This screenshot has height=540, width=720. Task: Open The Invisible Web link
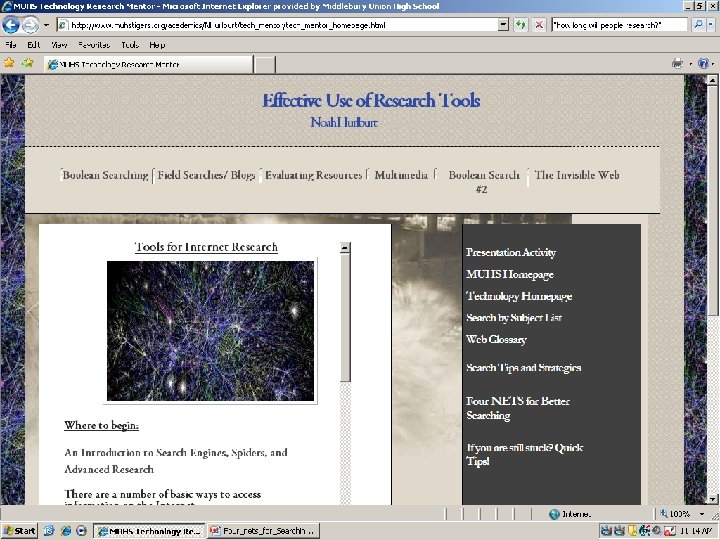[577, 175]
